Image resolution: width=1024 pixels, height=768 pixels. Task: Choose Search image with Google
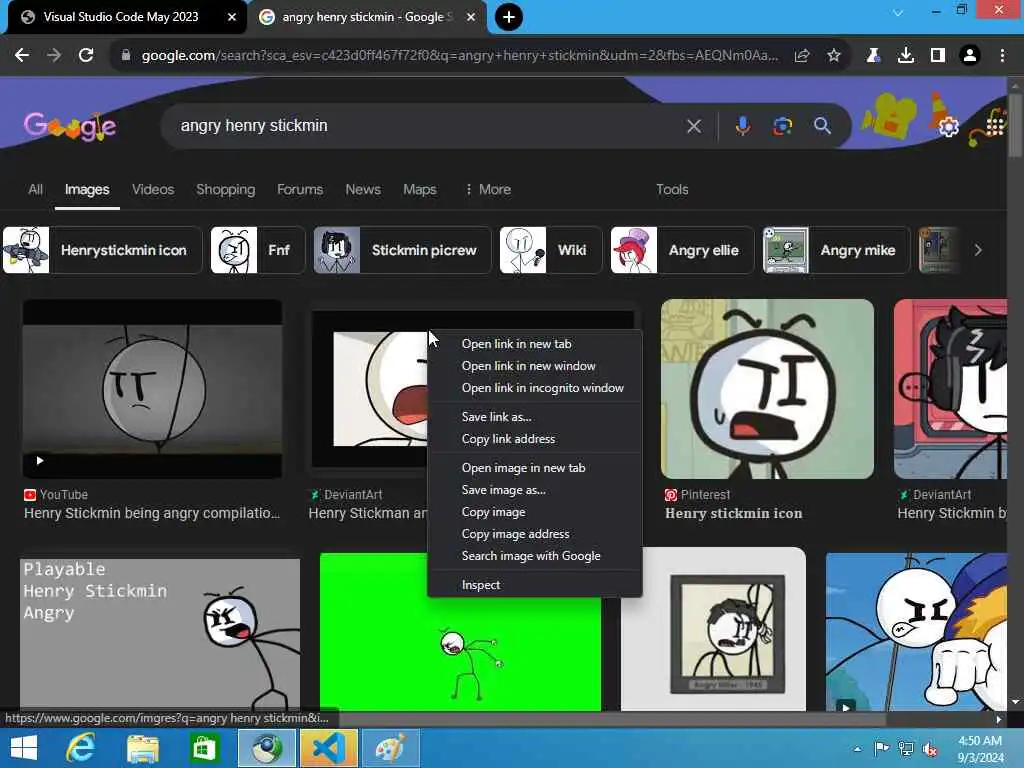(x=534, y=556)
